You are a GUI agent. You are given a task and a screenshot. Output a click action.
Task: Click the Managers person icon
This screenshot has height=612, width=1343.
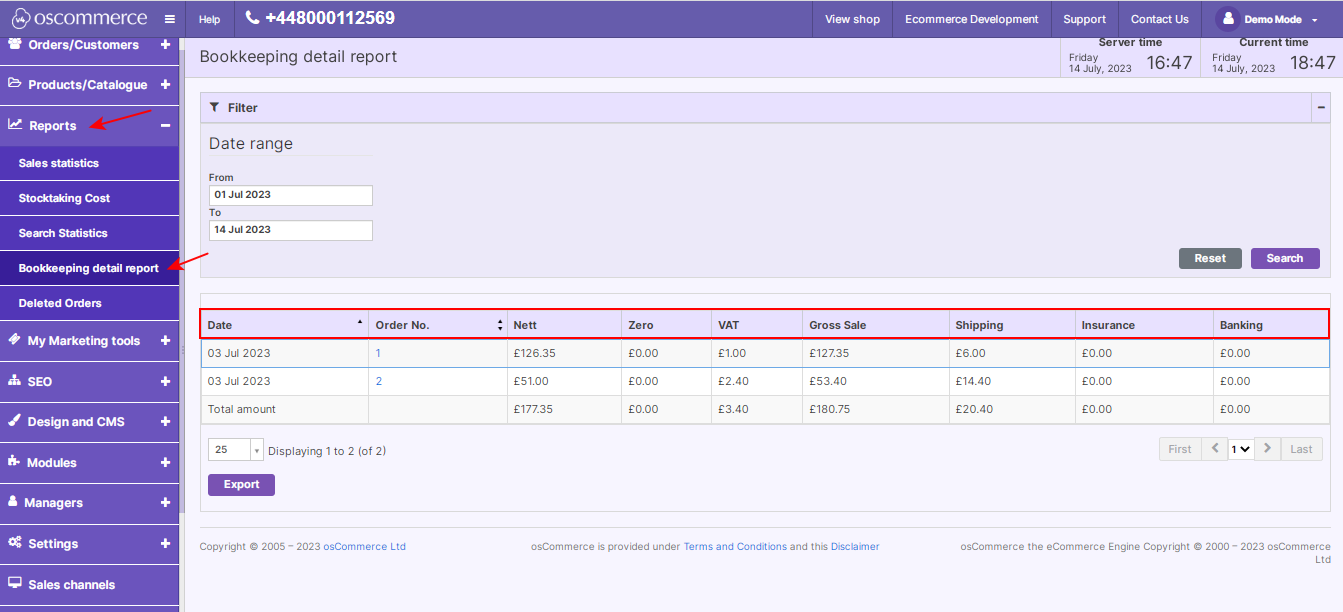tap(14, 502)
